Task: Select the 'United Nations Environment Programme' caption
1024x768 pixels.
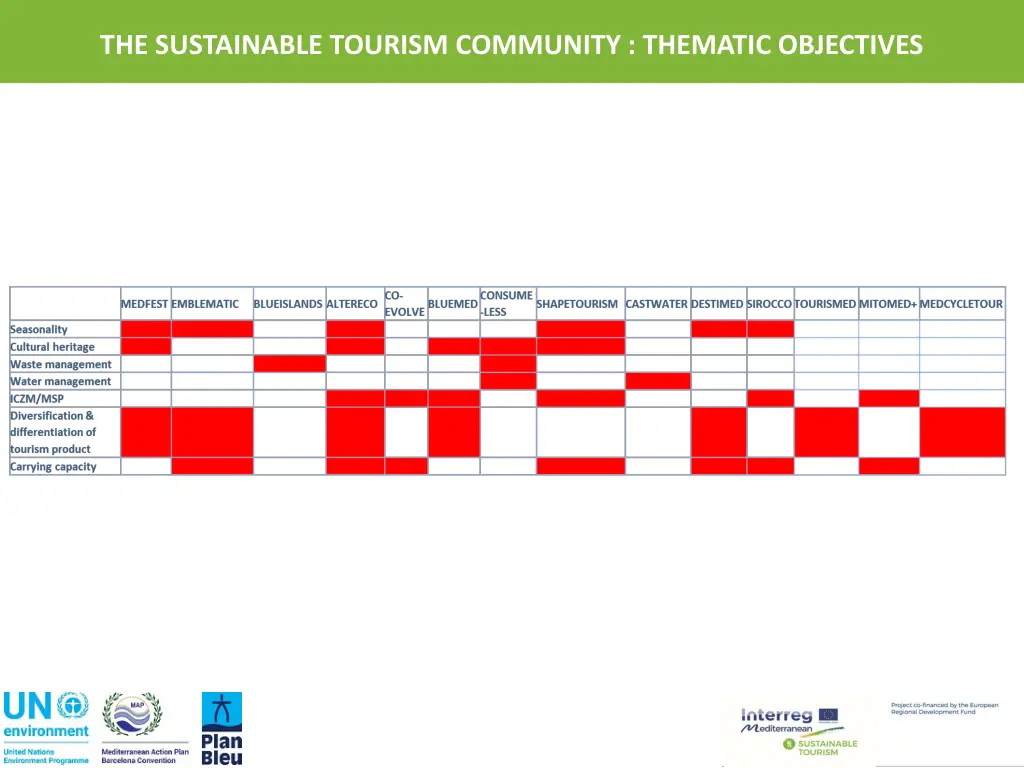Action: pos(46,756)
